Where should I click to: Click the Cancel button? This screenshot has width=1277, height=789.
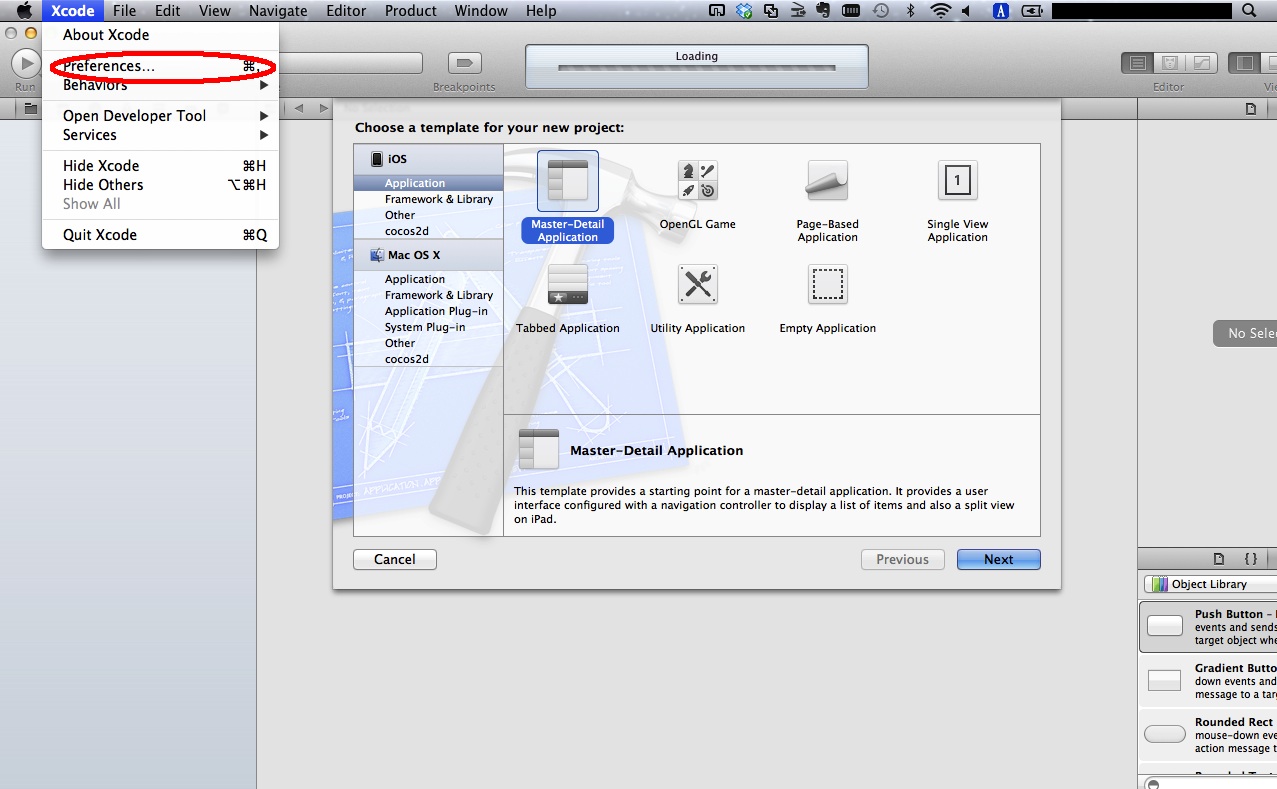click(x=394, y=560)
